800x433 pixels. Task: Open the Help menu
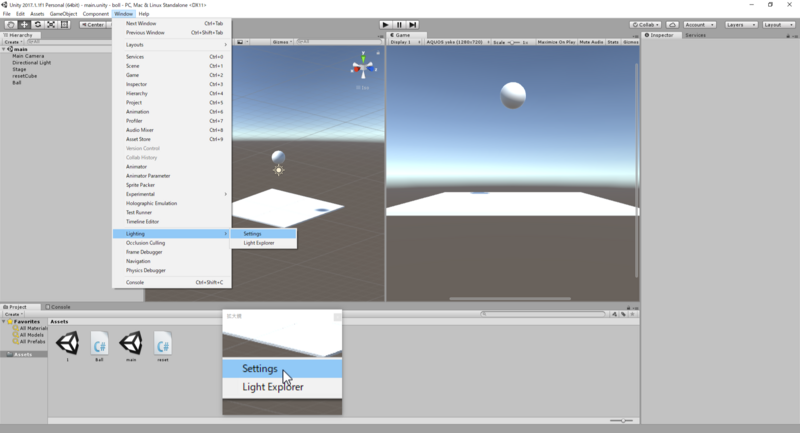(x=144, y=14)
